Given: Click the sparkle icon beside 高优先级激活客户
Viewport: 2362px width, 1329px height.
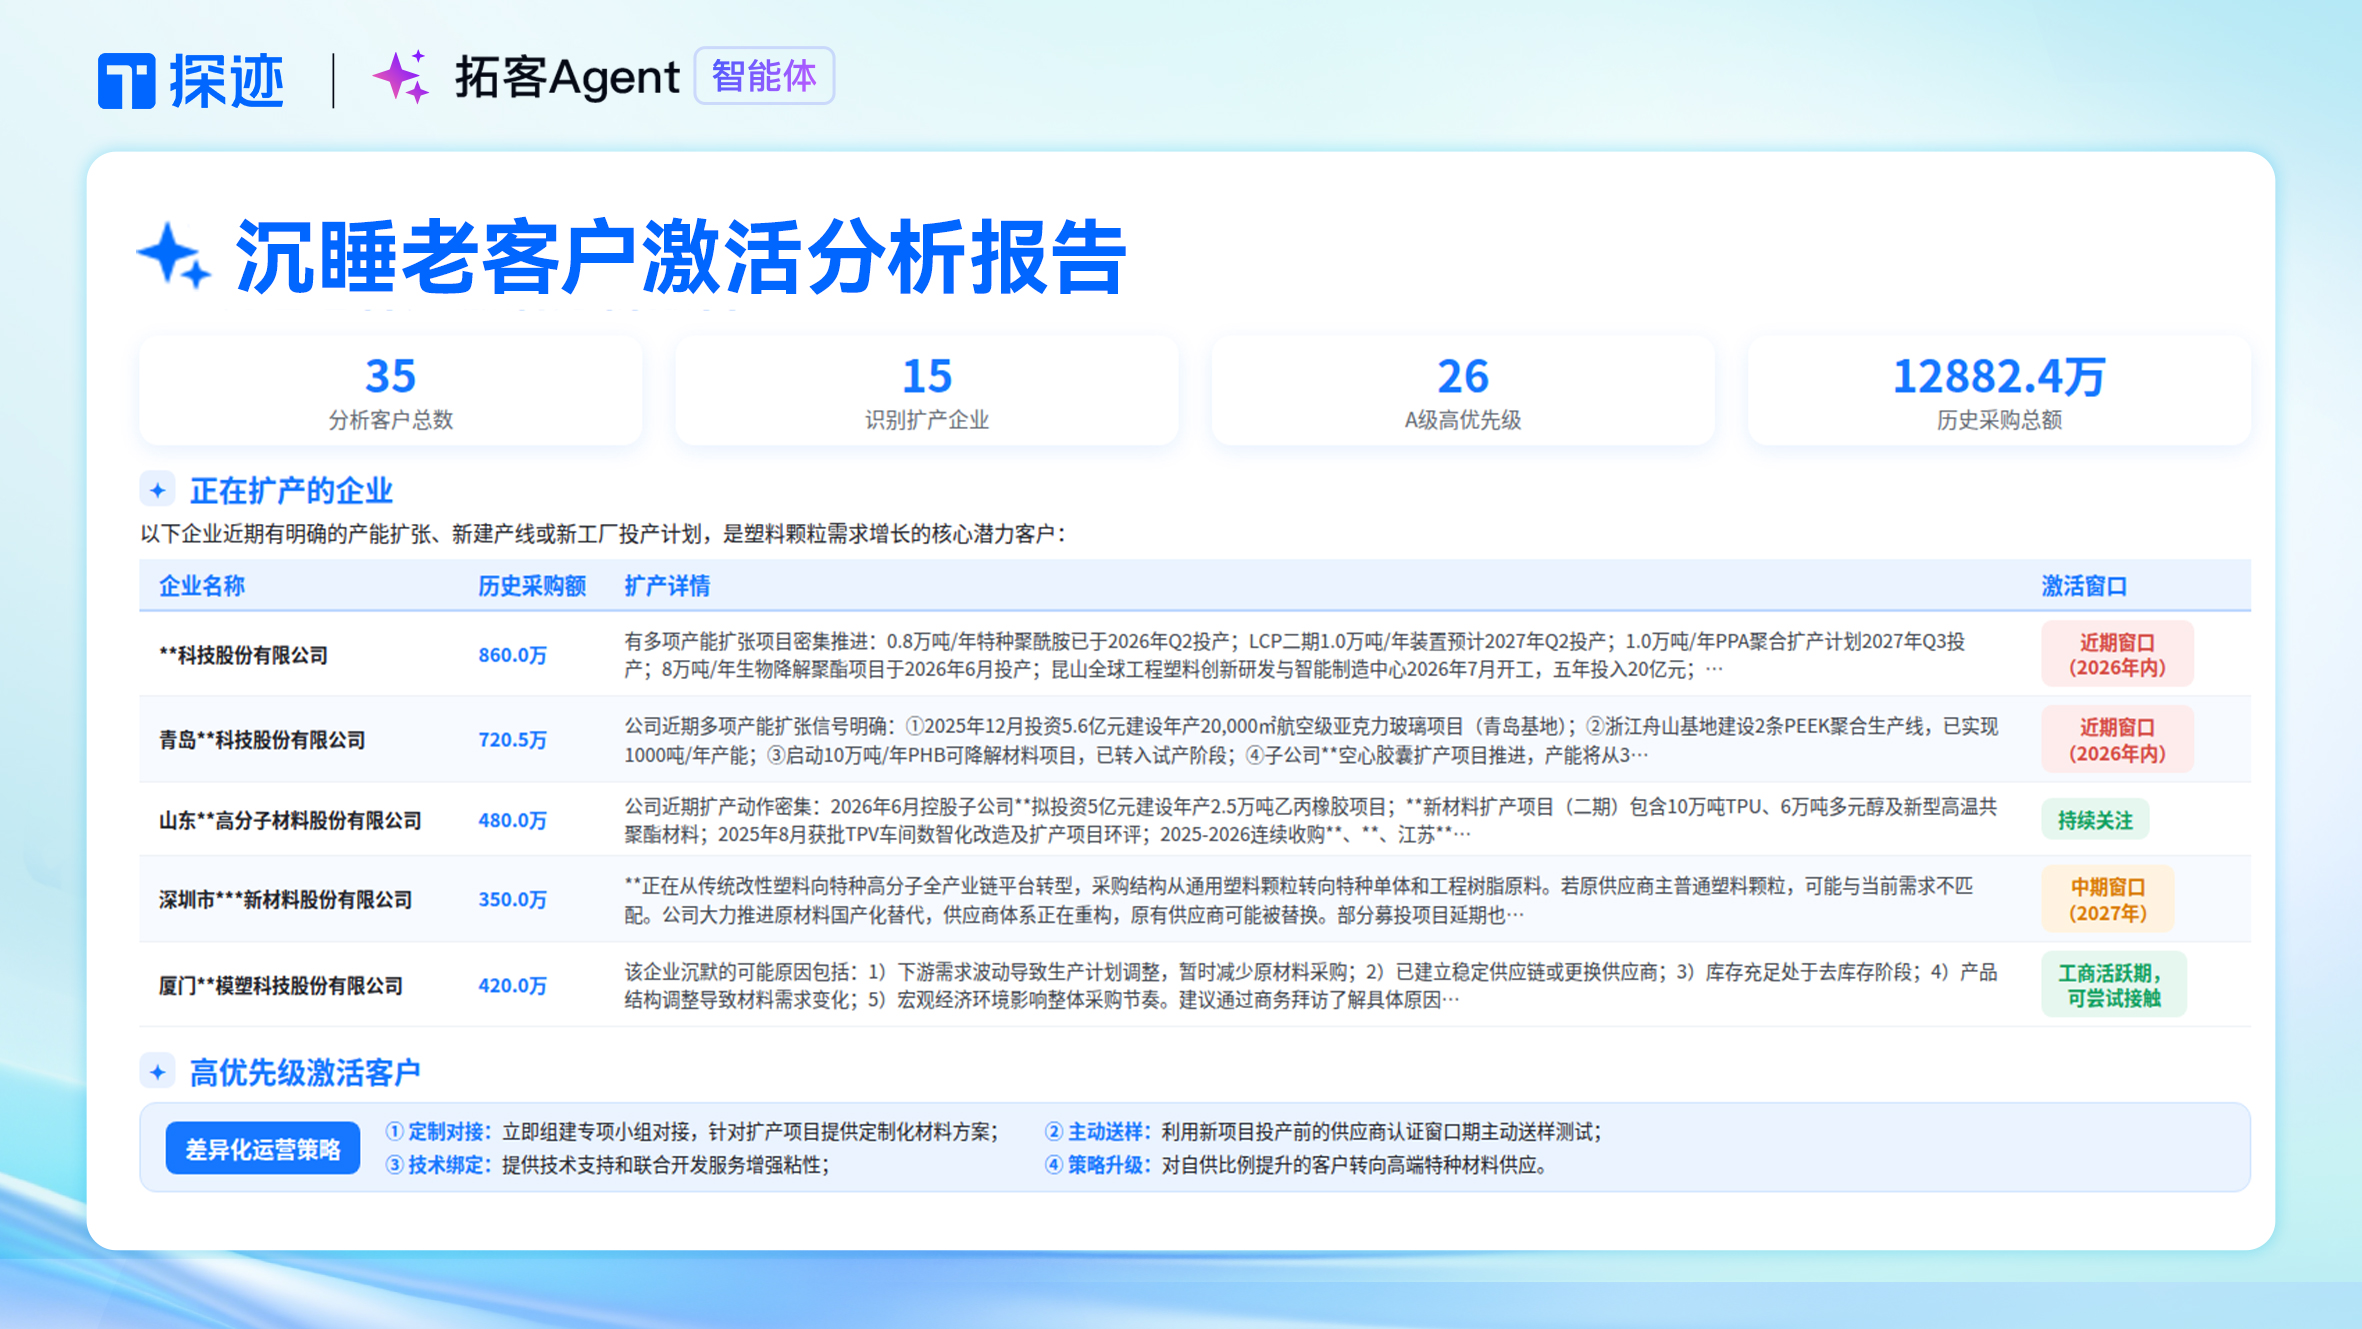Looking at the screenshot, I should point(158,1072).
